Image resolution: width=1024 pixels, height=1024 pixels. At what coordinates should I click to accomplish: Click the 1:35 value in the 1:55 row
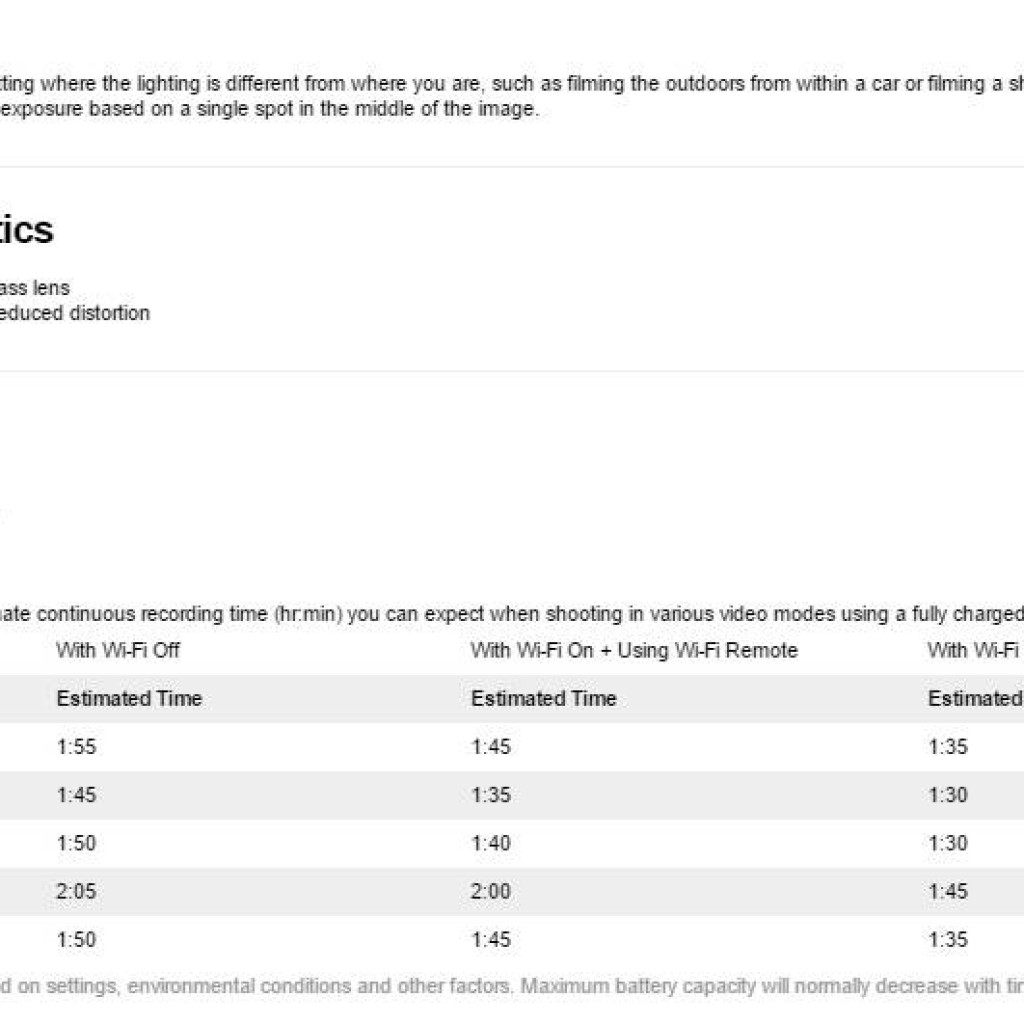(948, 746)
